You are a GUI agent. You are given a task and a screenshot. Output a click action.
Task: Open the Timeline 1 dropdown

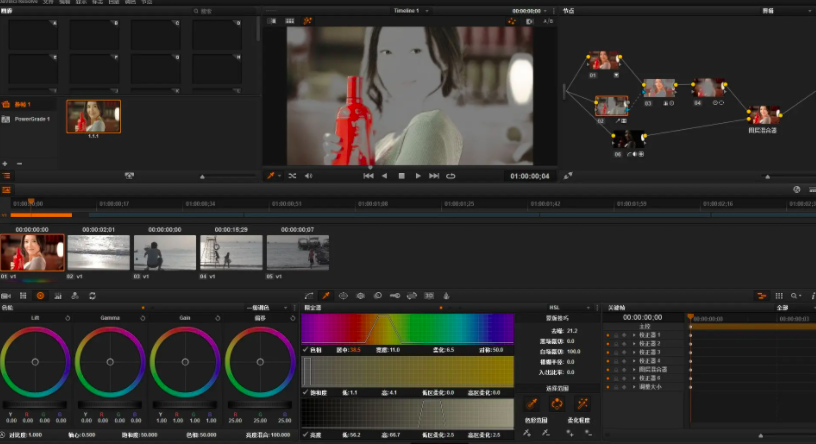411,10
